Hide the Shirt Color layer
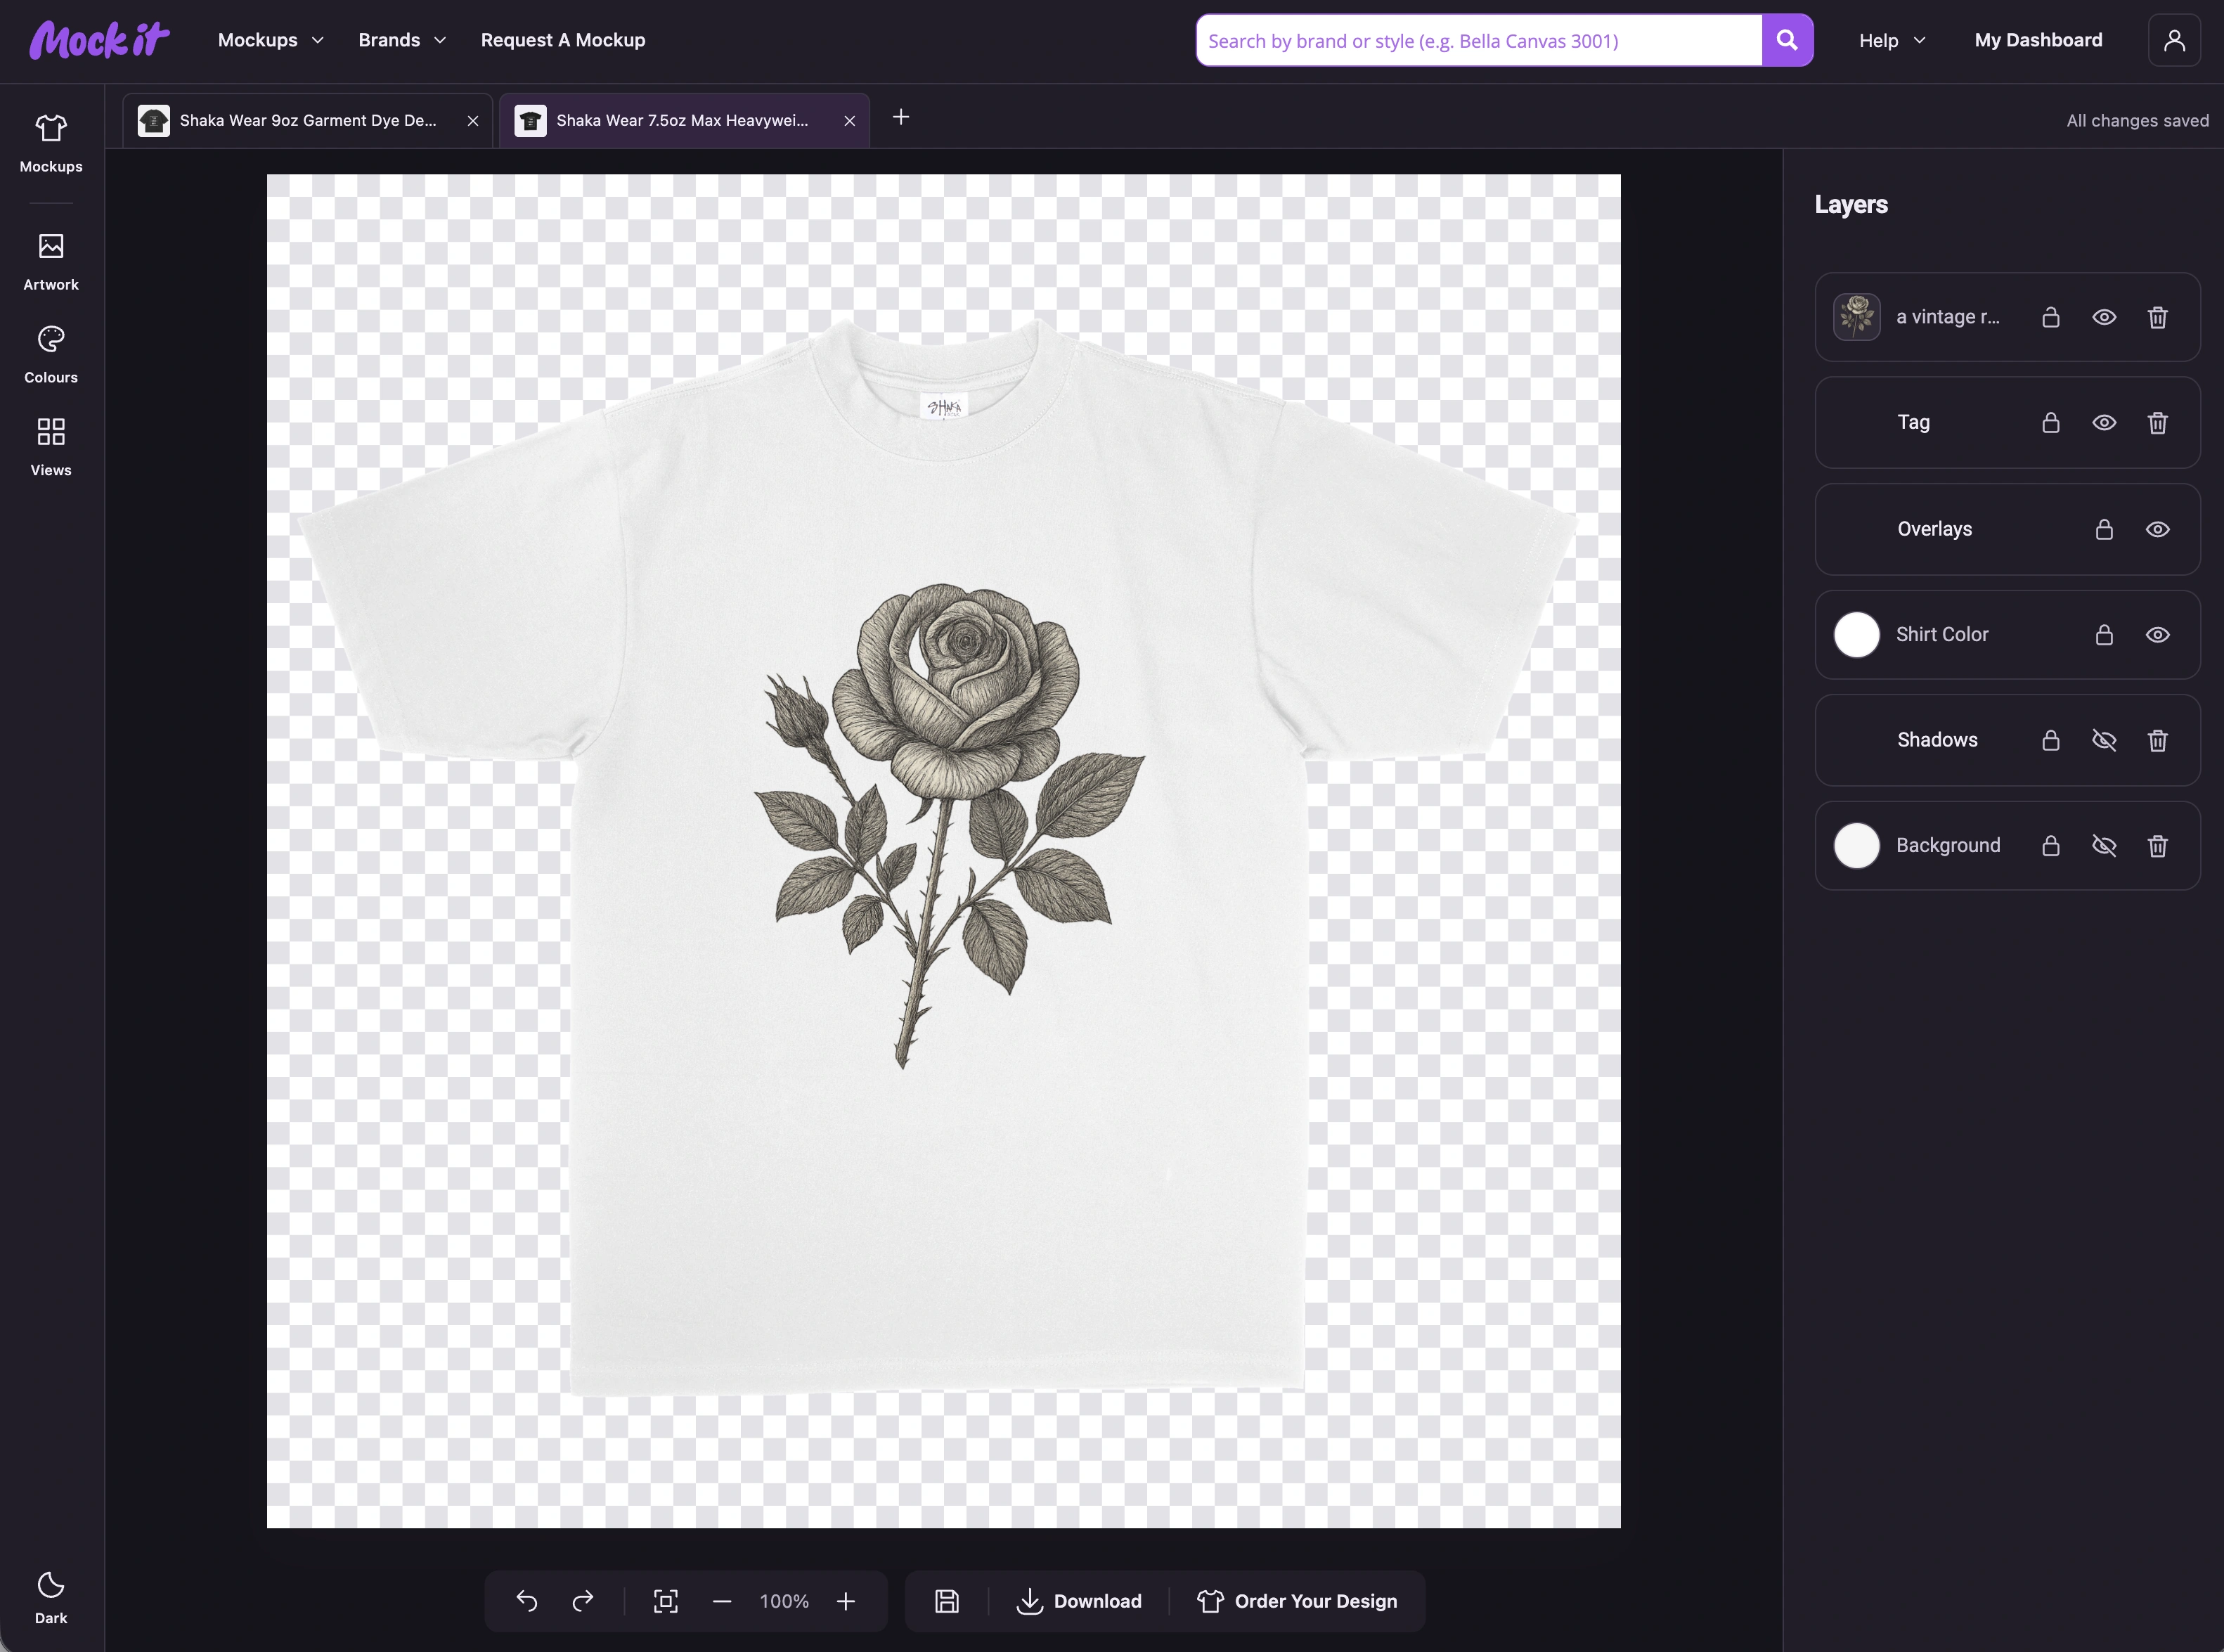Image resolution: width=2224 pixels, height=1652 pixels. (x=2158, y=635)
